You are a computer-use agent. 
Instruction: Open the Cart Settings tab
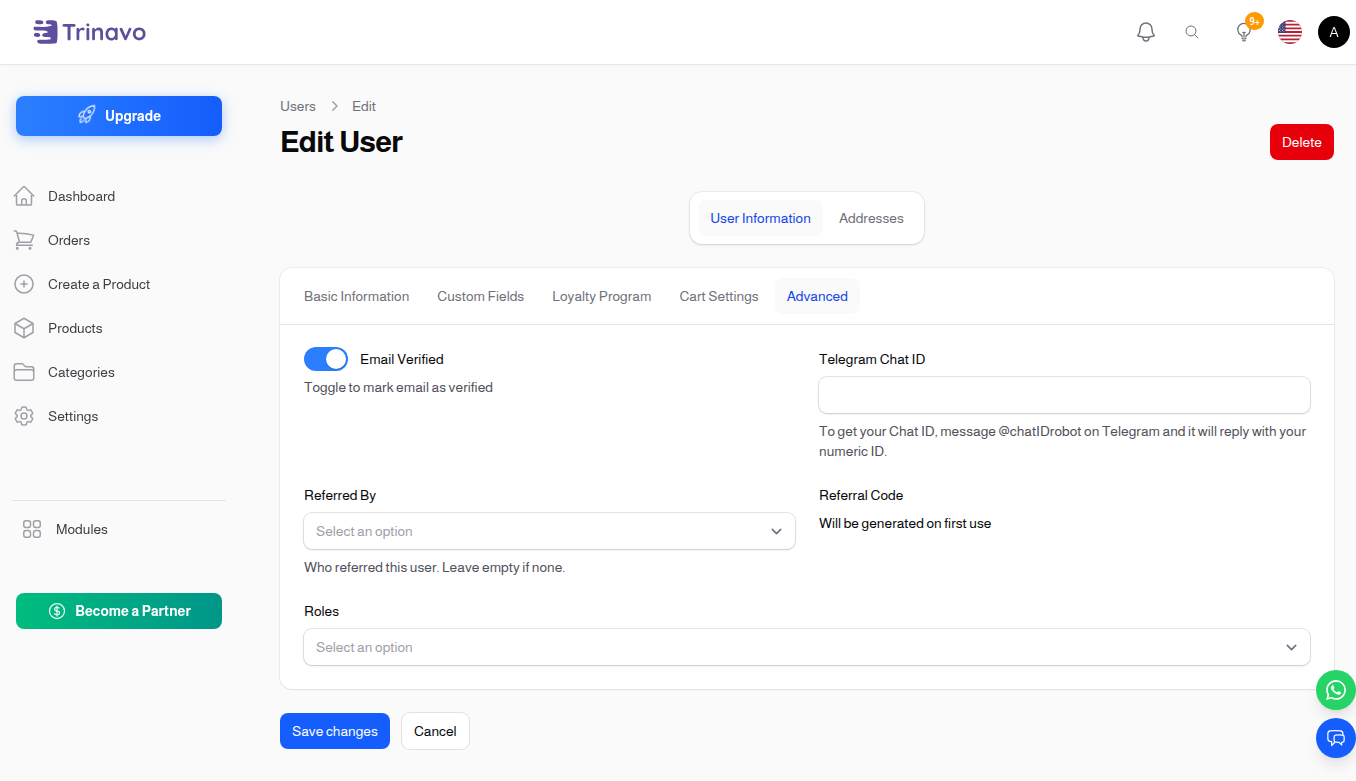[x=719, y=296]
